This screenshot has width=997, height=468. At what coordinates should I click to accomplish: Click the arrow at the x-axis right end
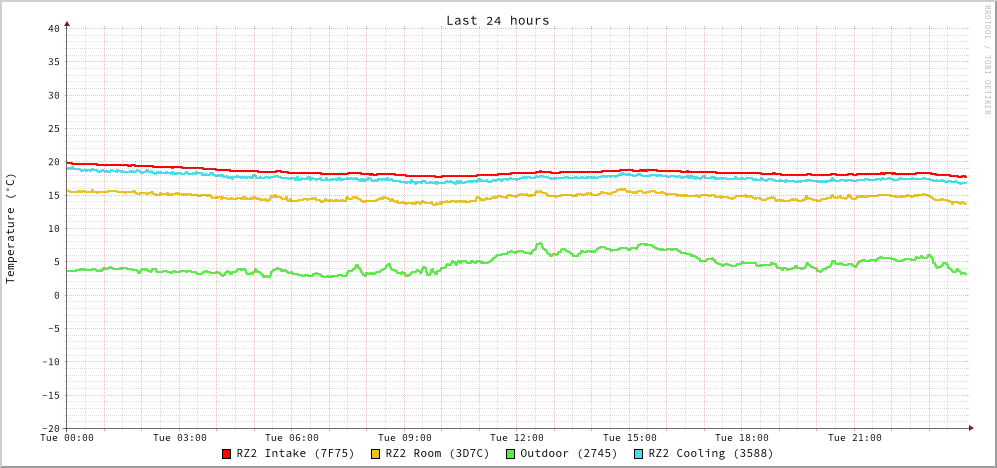click(970, 428)
